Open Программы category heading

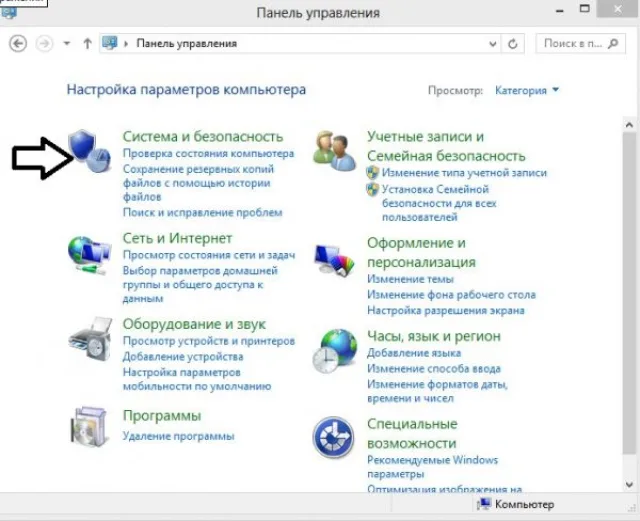pyautogui.click(x=162, y=416)
